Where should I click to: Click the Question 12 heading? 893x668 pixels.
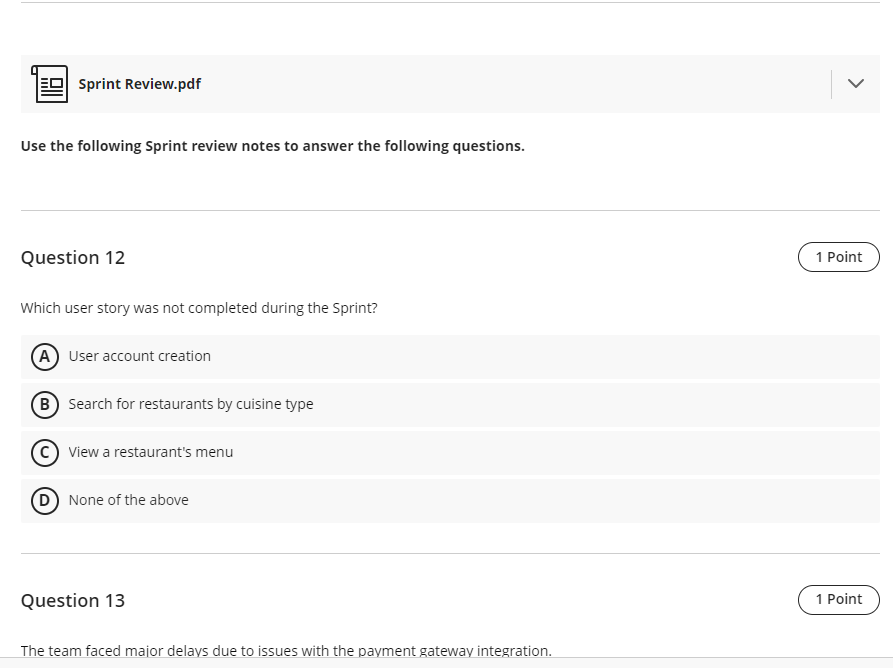(x=73, y=257)
